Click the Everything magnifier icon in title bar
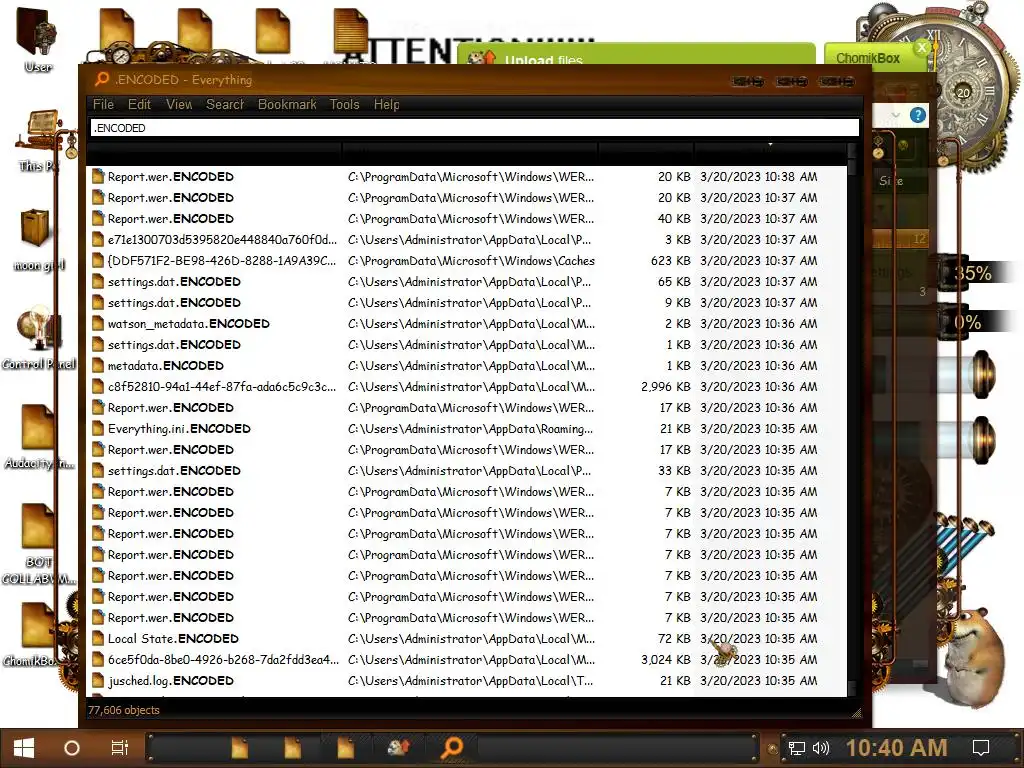This screenshot has width=1024, height=768. (x=101, y=80)
